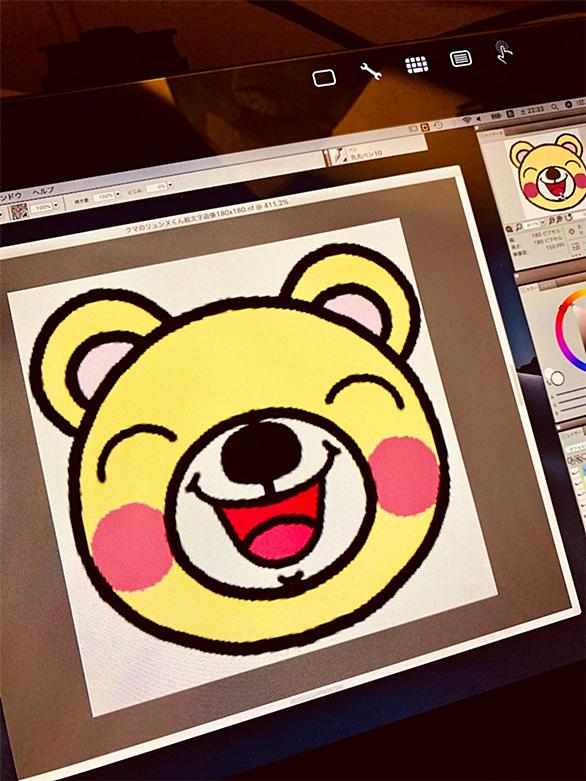Tap the rounded rectangle screen icon in the overlay
Screen dimensions: 586x781
(324, 78)
